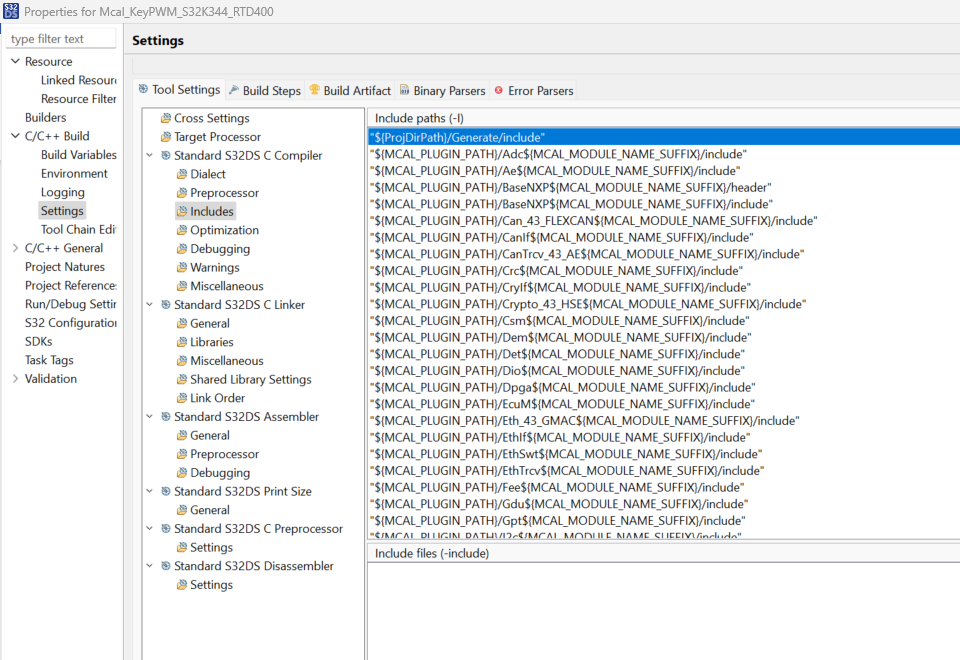Click the Dialect option icon
The width and height of the screenshot is (960, 660).
coord(182,174)
